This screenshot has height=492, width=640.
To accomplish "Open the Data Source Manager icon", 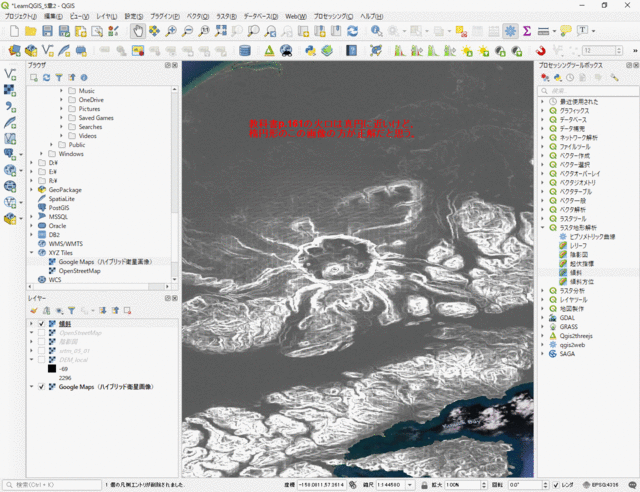I will click(x=14, y=51).
